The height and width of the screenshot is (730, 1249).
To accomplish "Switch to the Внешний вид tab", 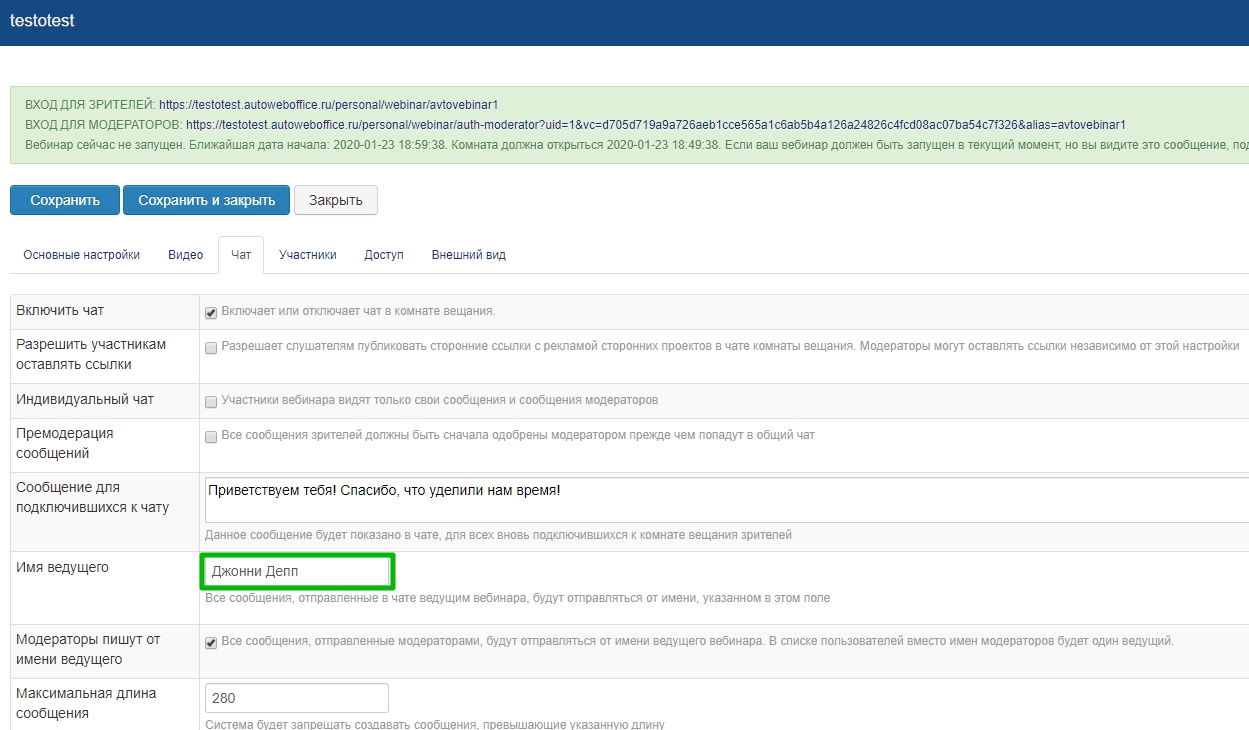I will [x=468, y=255].
